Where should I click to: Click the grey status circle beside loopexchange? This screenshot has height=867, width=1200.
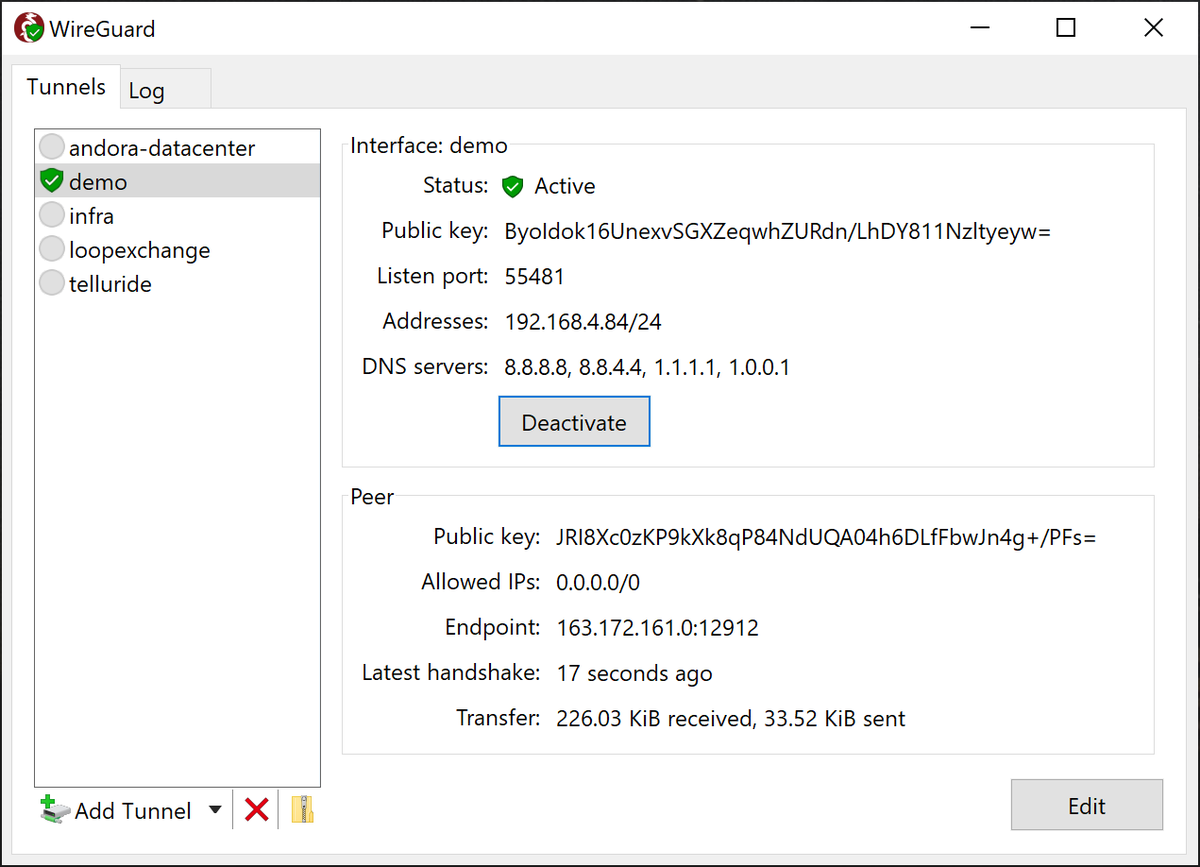52,250
